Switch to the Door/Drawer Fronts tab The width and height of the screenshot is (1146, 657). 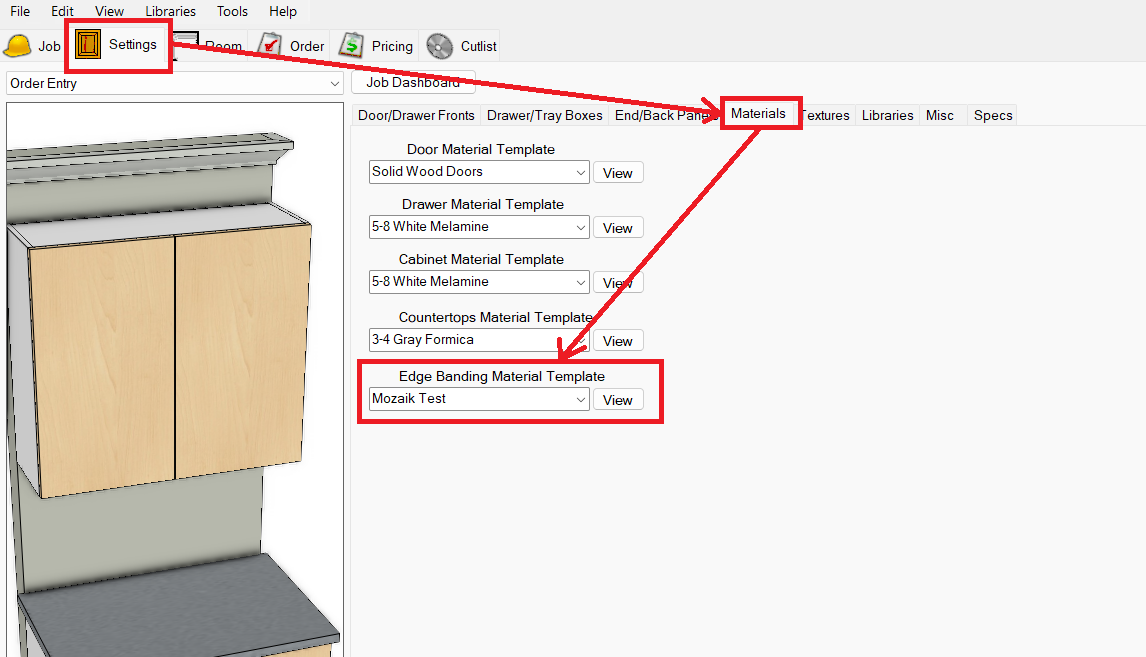[416, 115]
